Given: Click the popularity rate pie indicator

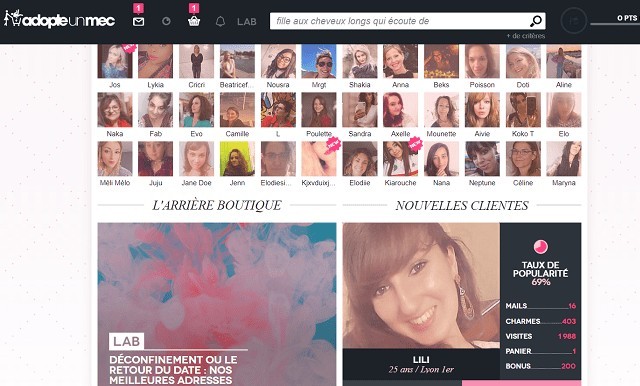Looking at the screenshot, I should tap(541, 247).
